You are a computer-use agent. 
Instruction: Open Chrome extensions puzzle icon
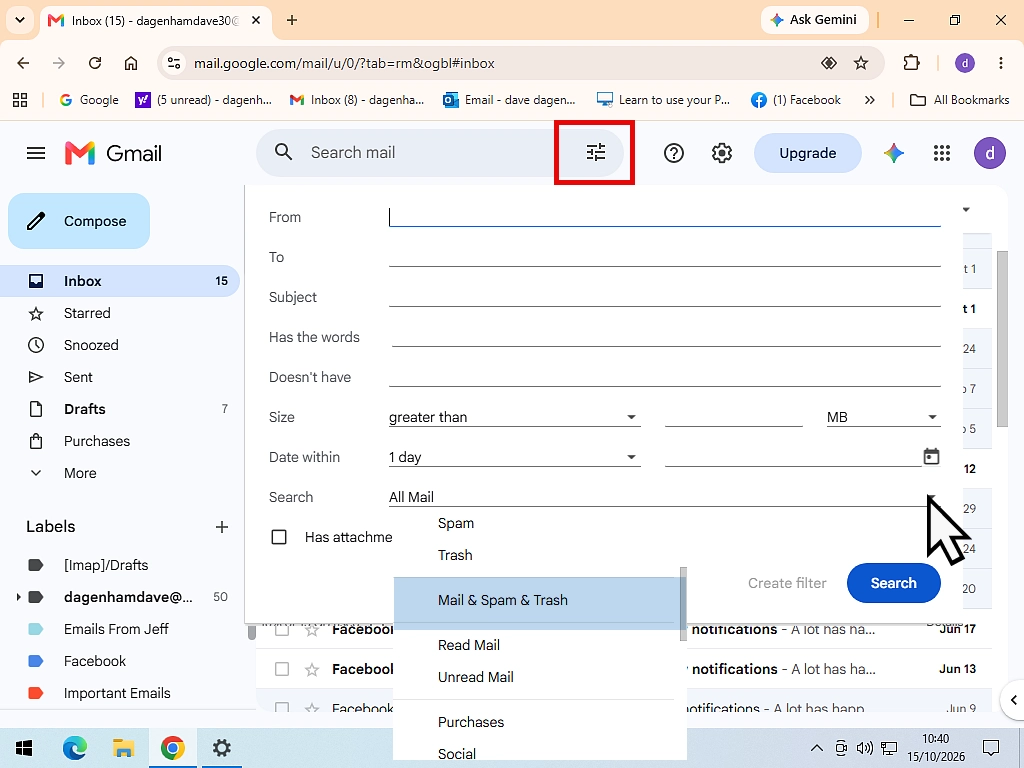pyautogui.click(x=911, y=63)
